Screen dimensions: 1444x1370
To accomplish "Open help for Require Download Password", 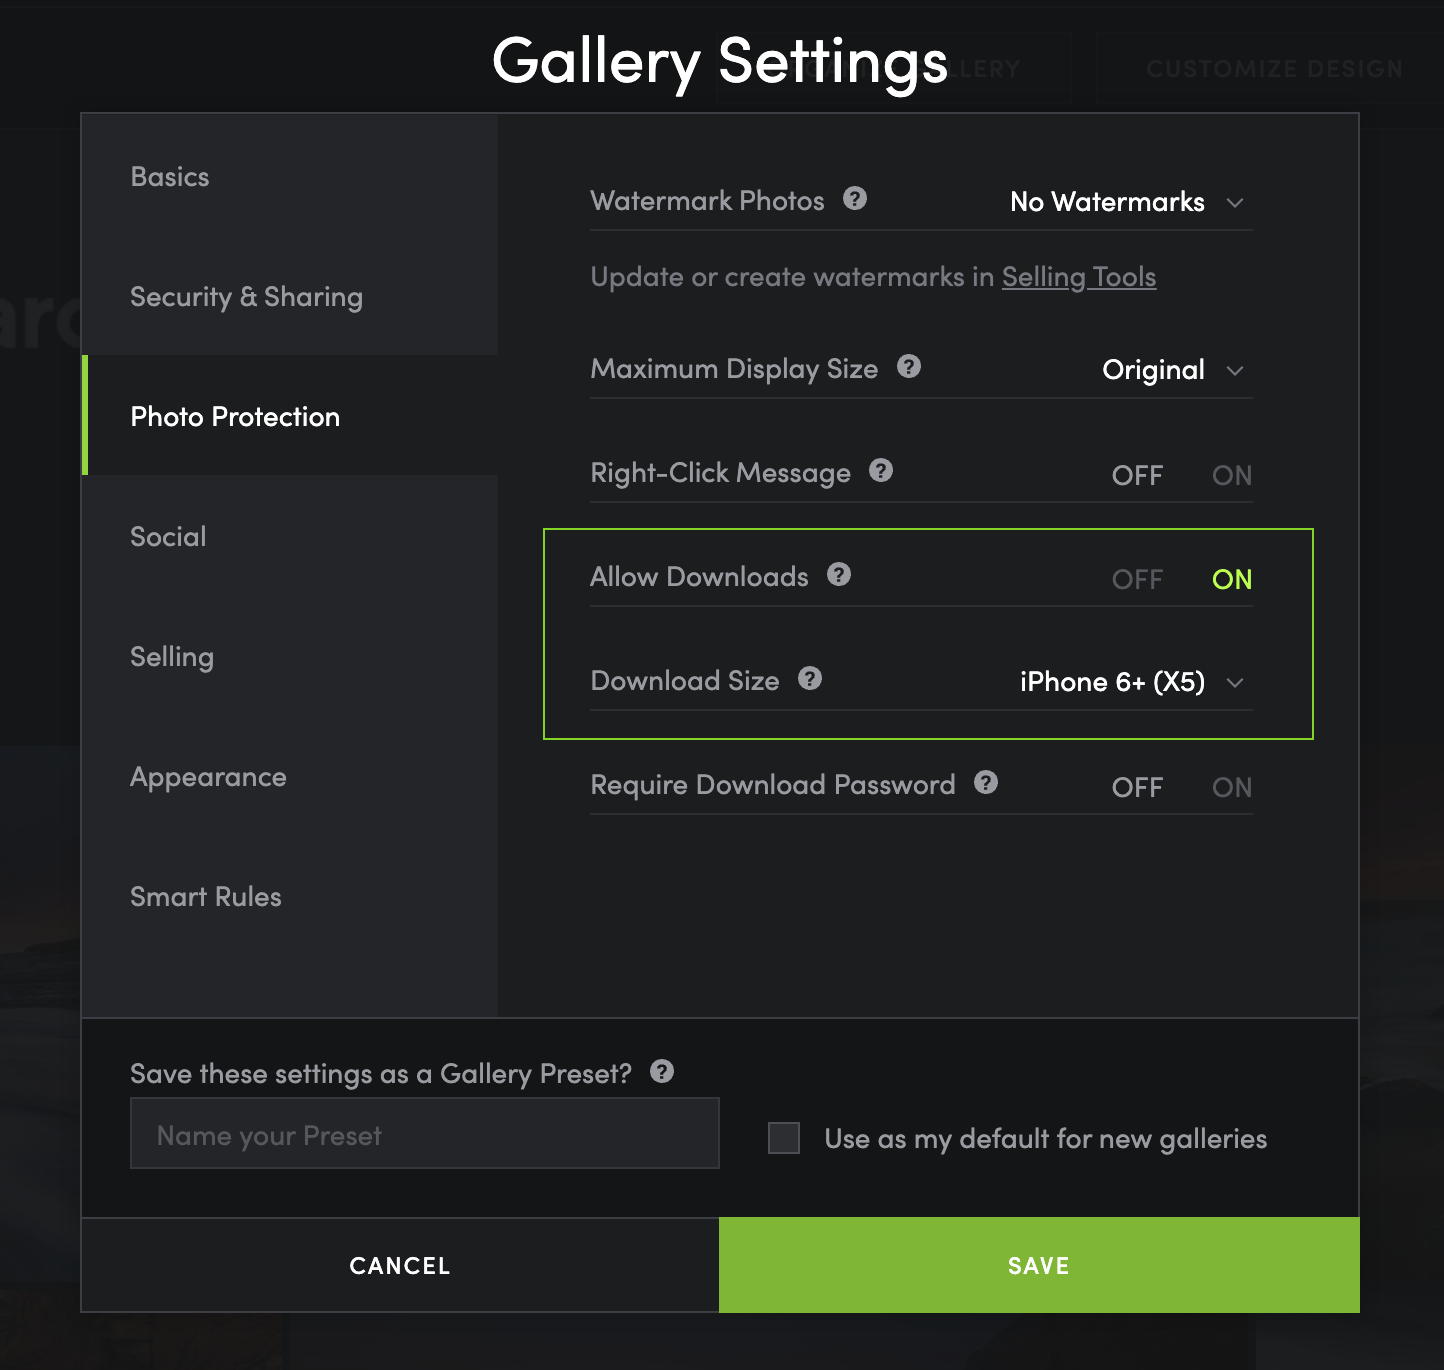I will 986,783.
